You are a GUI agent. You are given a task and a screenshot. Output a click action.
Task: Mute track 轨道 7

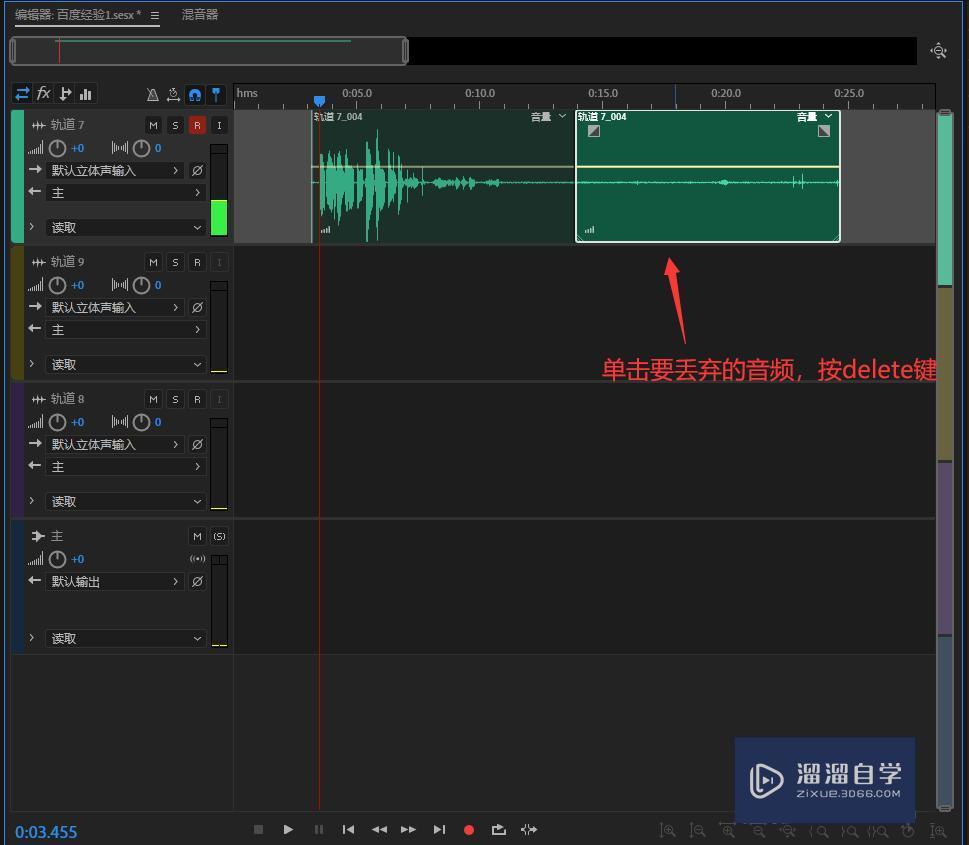(153, 125)
